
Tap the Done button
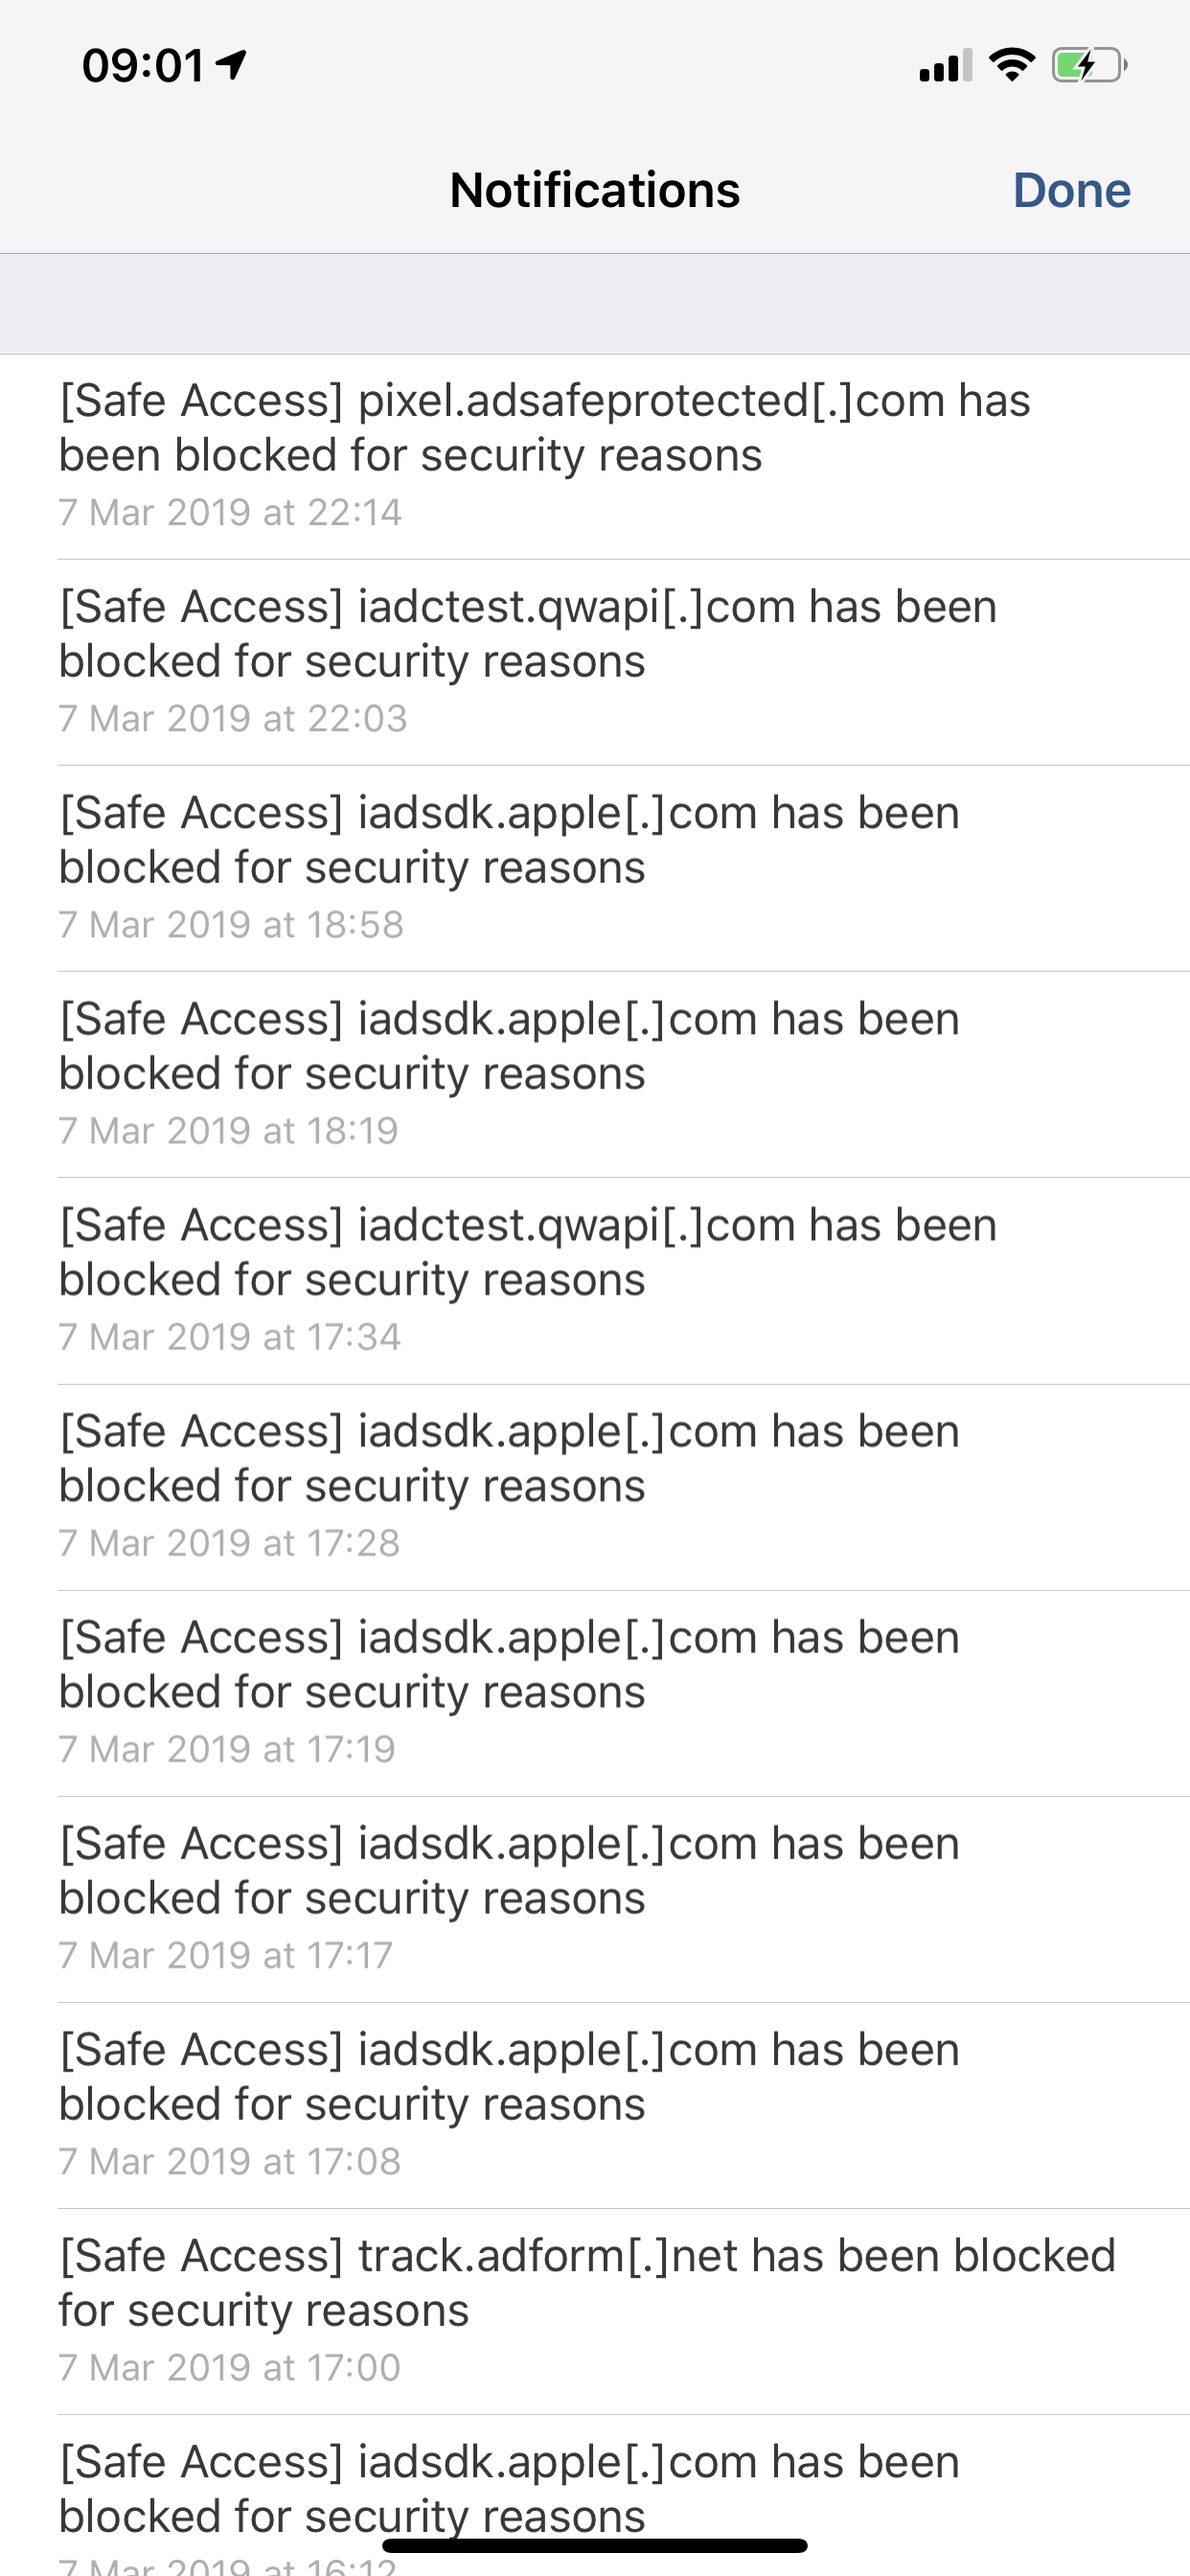1071,190
